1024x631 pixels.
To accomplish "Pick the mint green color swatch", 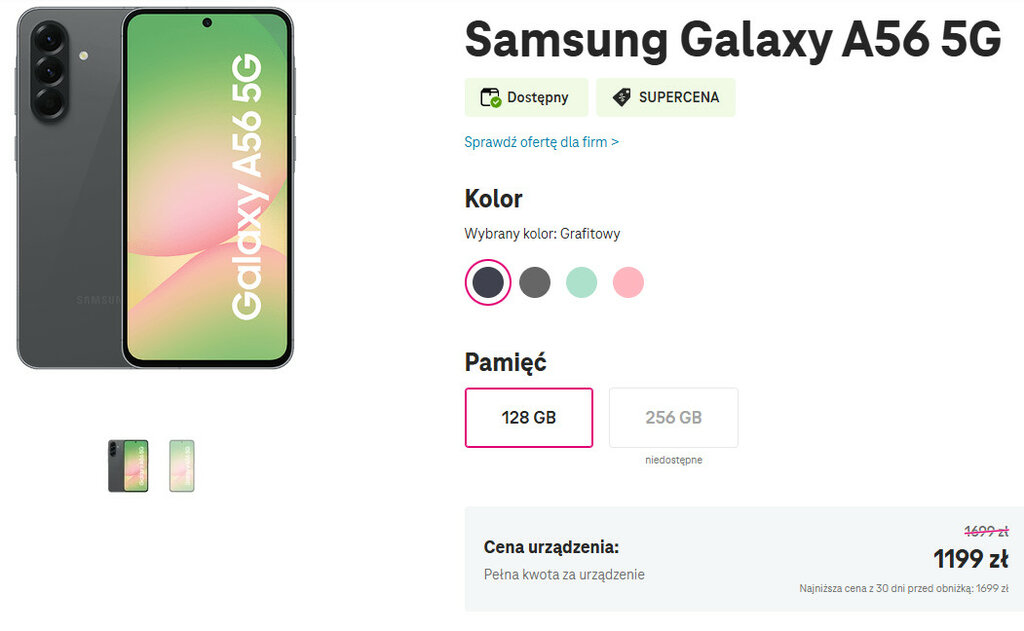I will pos(581,282).
